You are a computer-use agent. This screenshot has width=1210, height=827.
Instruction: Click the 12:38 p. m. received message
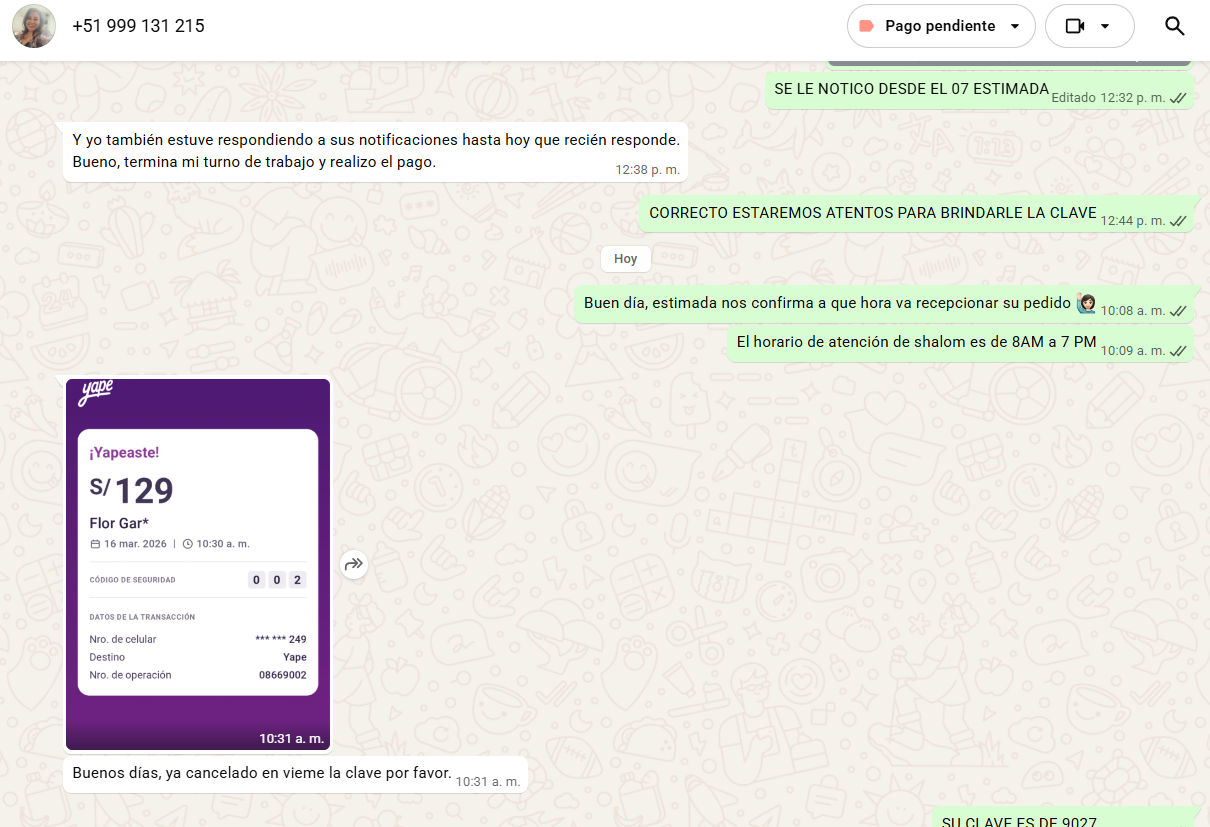point(375,151)
